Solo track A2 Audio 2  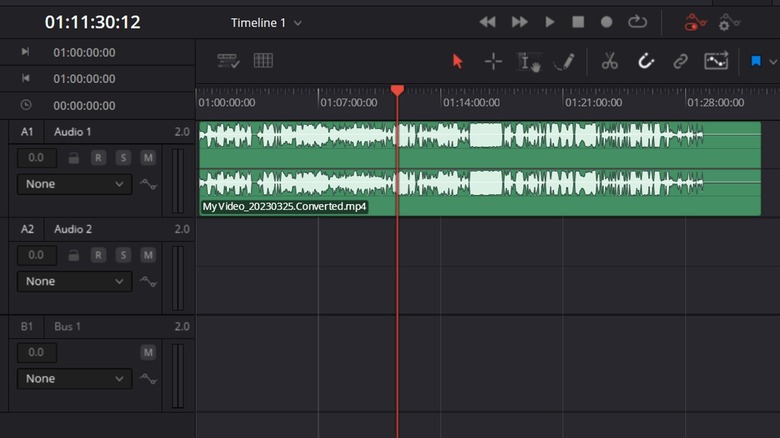point(123,255)
